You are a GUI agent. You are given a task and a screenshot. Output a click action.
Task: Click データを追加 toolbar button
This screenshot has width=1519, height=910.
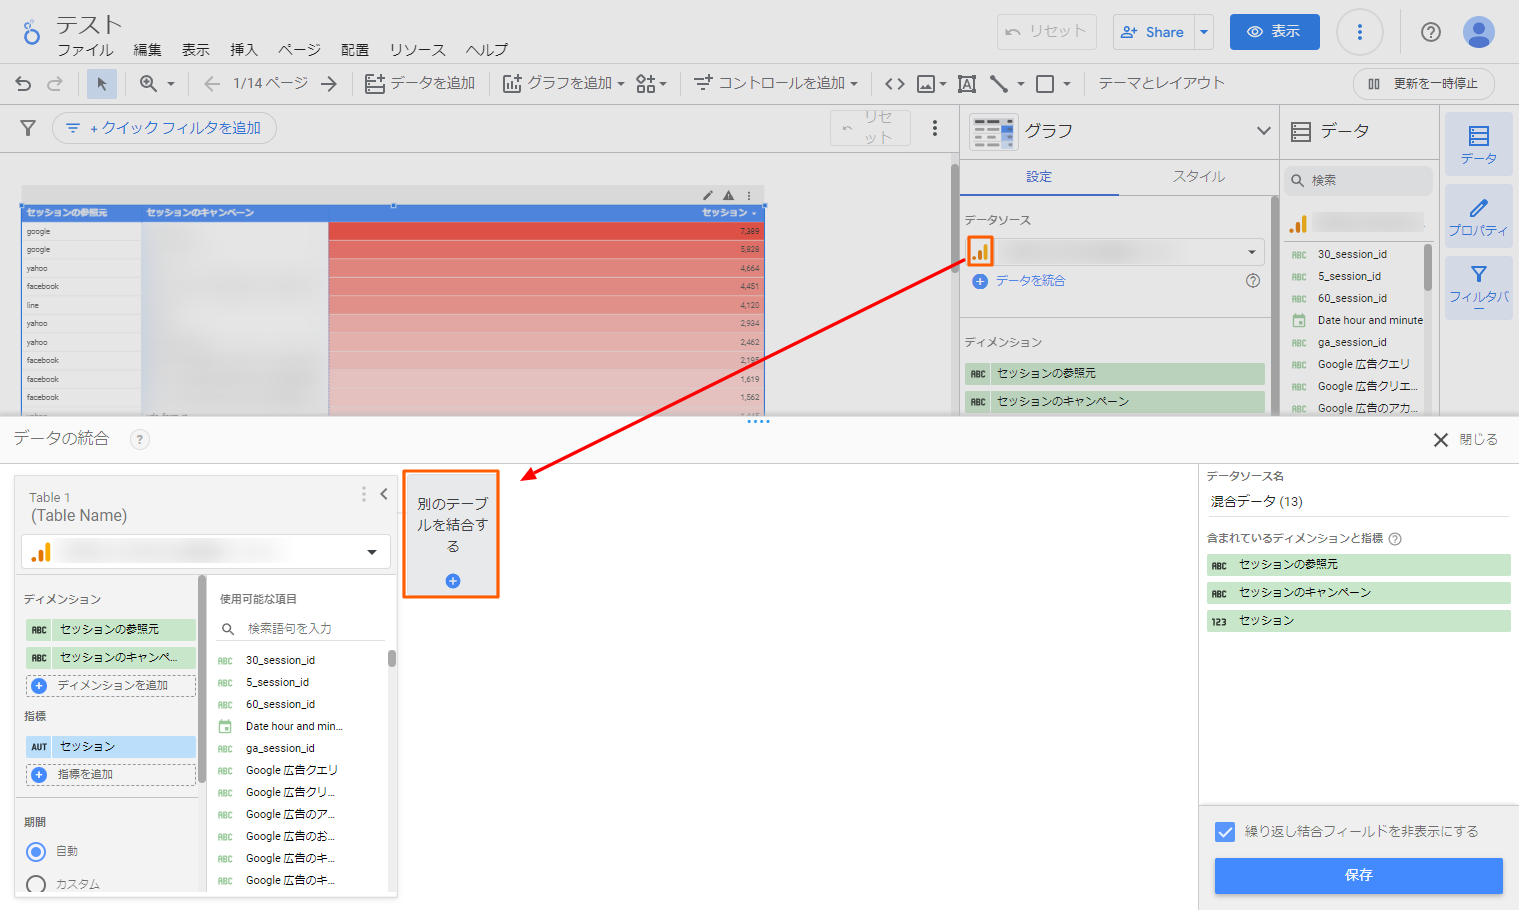(420, 84)
